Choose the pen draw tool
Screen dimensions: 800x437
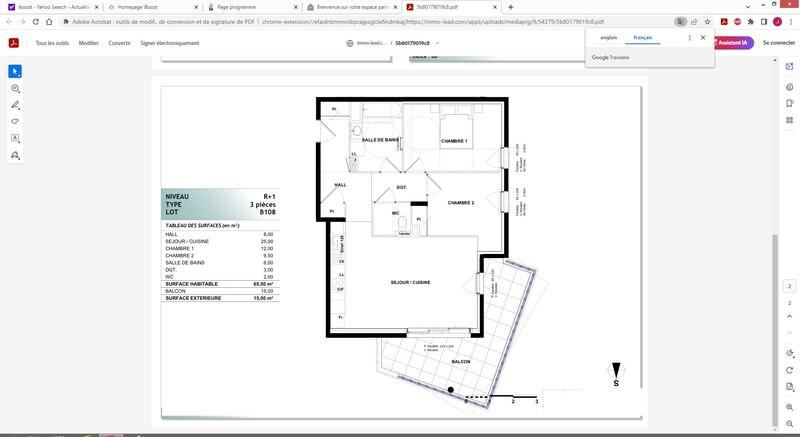click(16, 105)
